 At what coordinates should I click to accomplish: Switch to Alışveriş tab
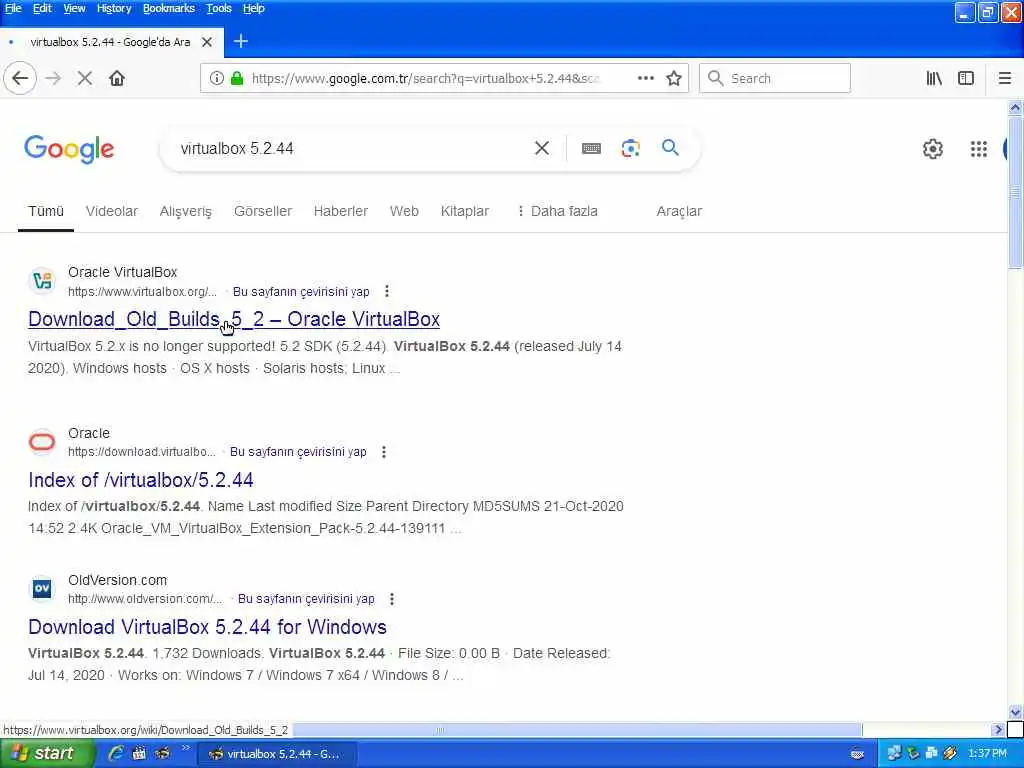[185, 211]
